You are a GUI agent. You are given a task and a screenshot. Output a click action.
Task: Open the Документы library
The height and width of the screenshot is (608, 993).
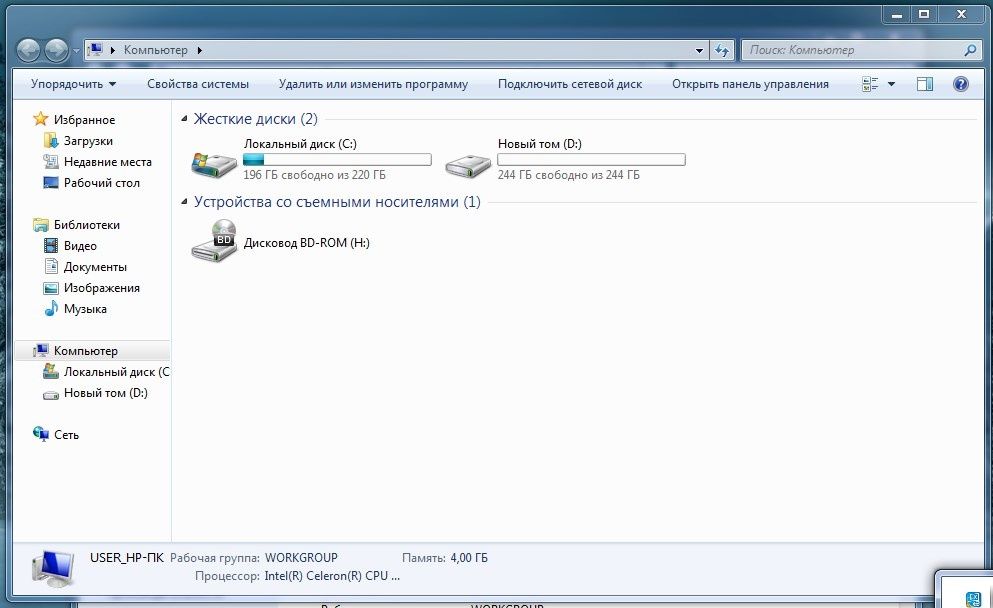(95, 267)
